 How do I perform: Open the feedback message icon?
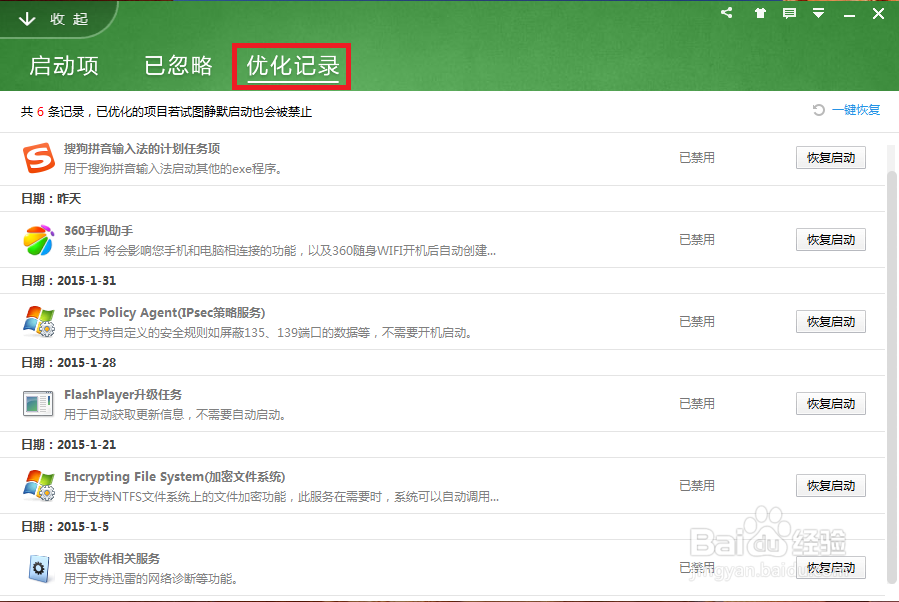(789, 13)
